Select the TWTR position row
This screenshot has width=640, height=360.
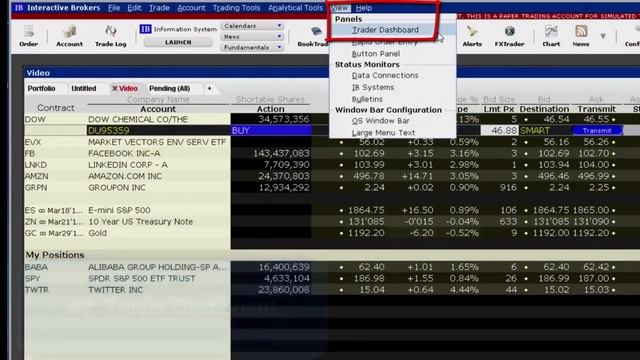tap(37, 290)
